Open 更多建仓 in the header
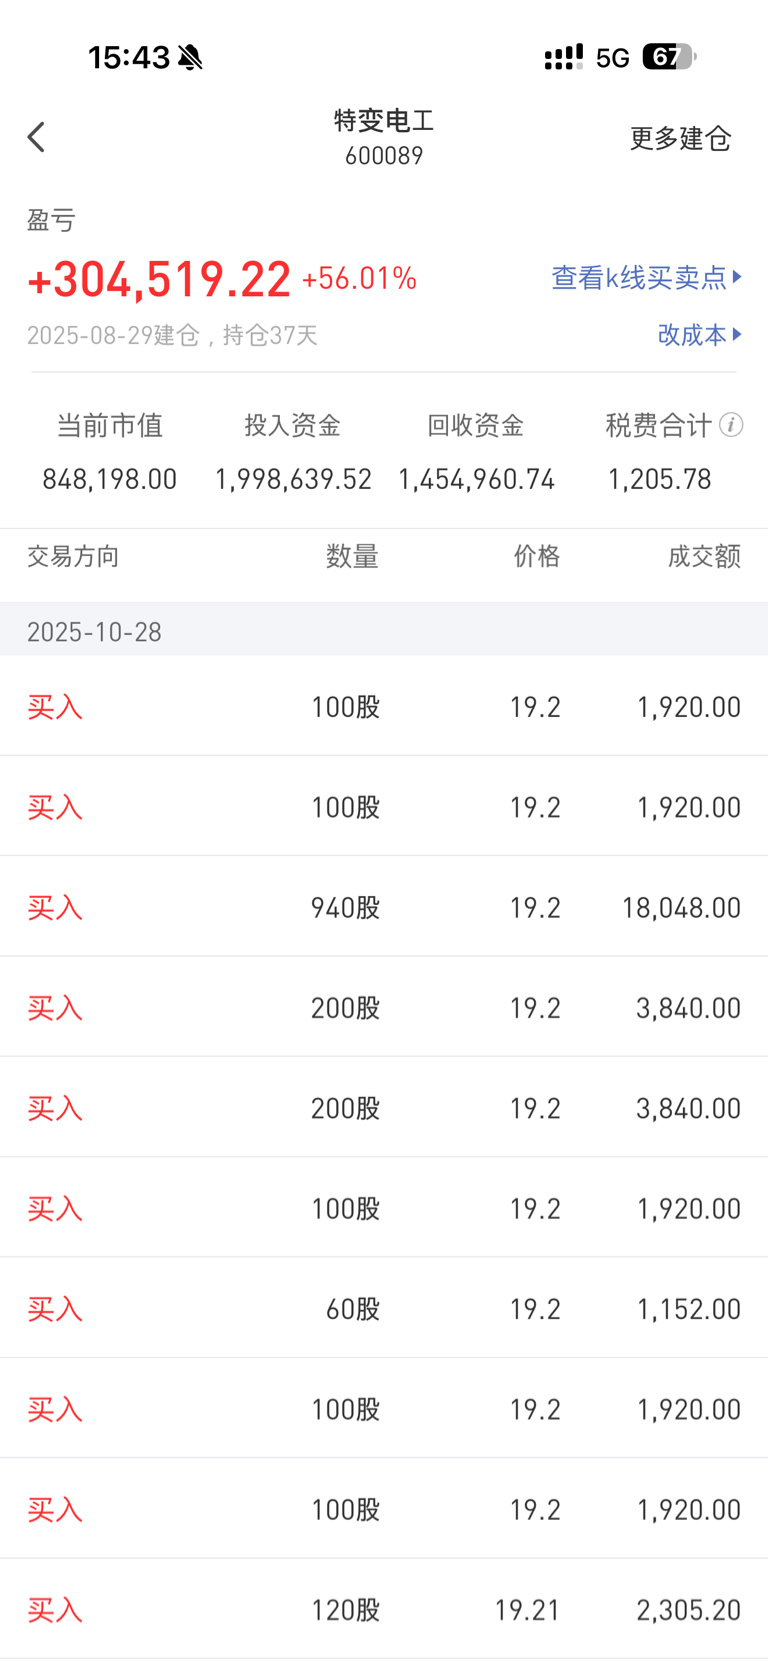The image size is (768, 1669). 680,138
